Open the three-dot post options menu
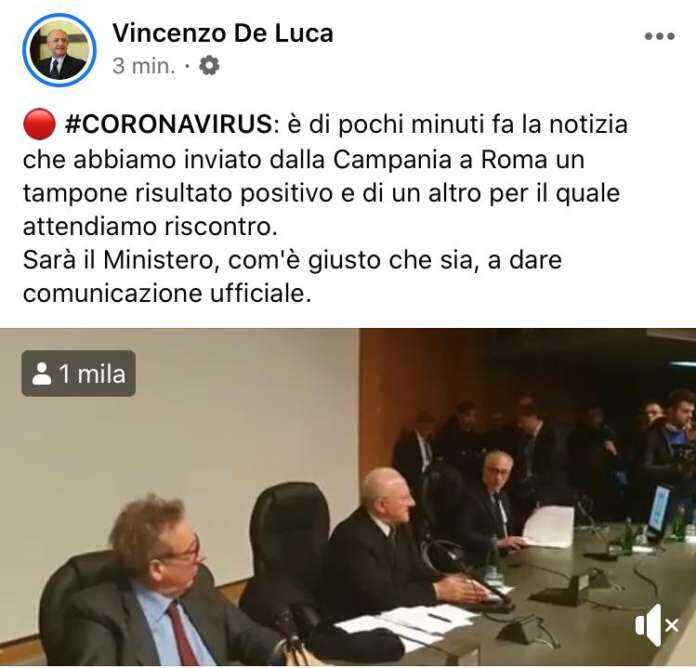The image size is (696, 668). (x=660, y=36)
